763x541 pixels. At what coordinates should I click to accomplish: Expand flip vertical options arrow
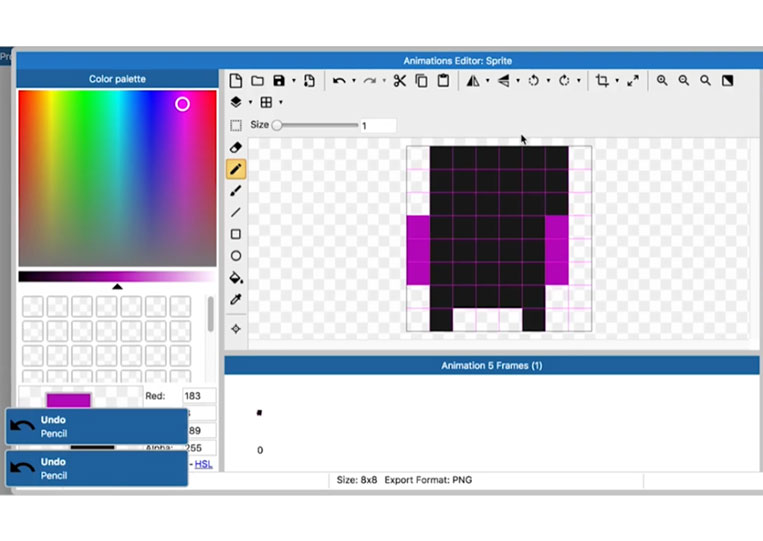click(x=518, y=81)
